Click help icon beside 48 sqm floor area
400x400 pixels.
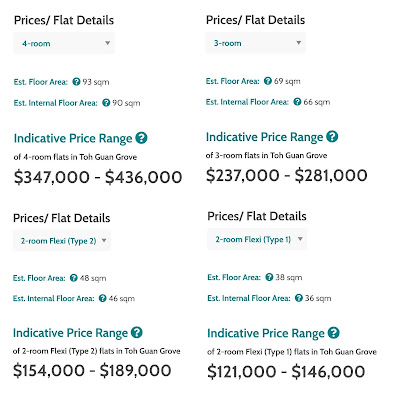(x=74, y=278)
